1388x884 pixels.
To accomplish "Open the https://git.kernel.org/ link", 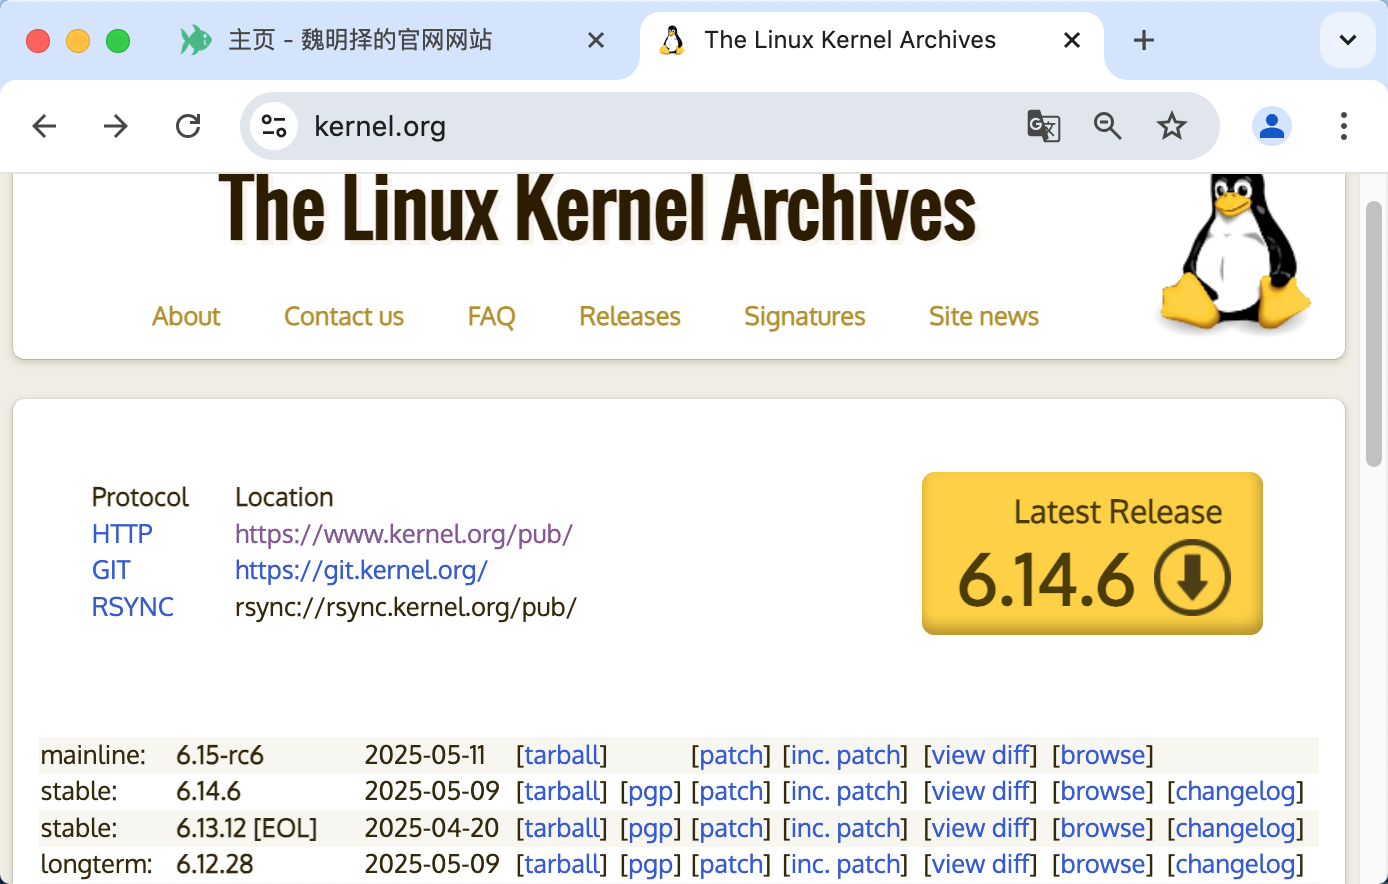I will pos(362,570).
